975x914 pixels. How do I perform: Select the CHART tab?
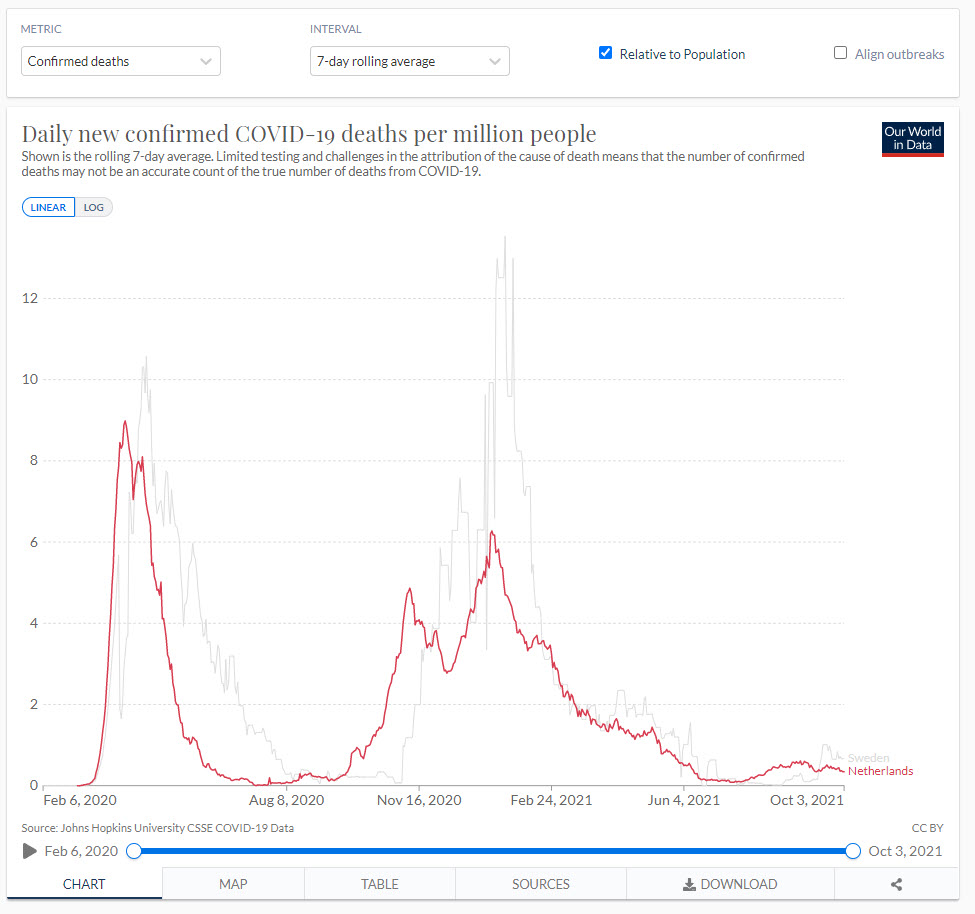pos(84,884)
